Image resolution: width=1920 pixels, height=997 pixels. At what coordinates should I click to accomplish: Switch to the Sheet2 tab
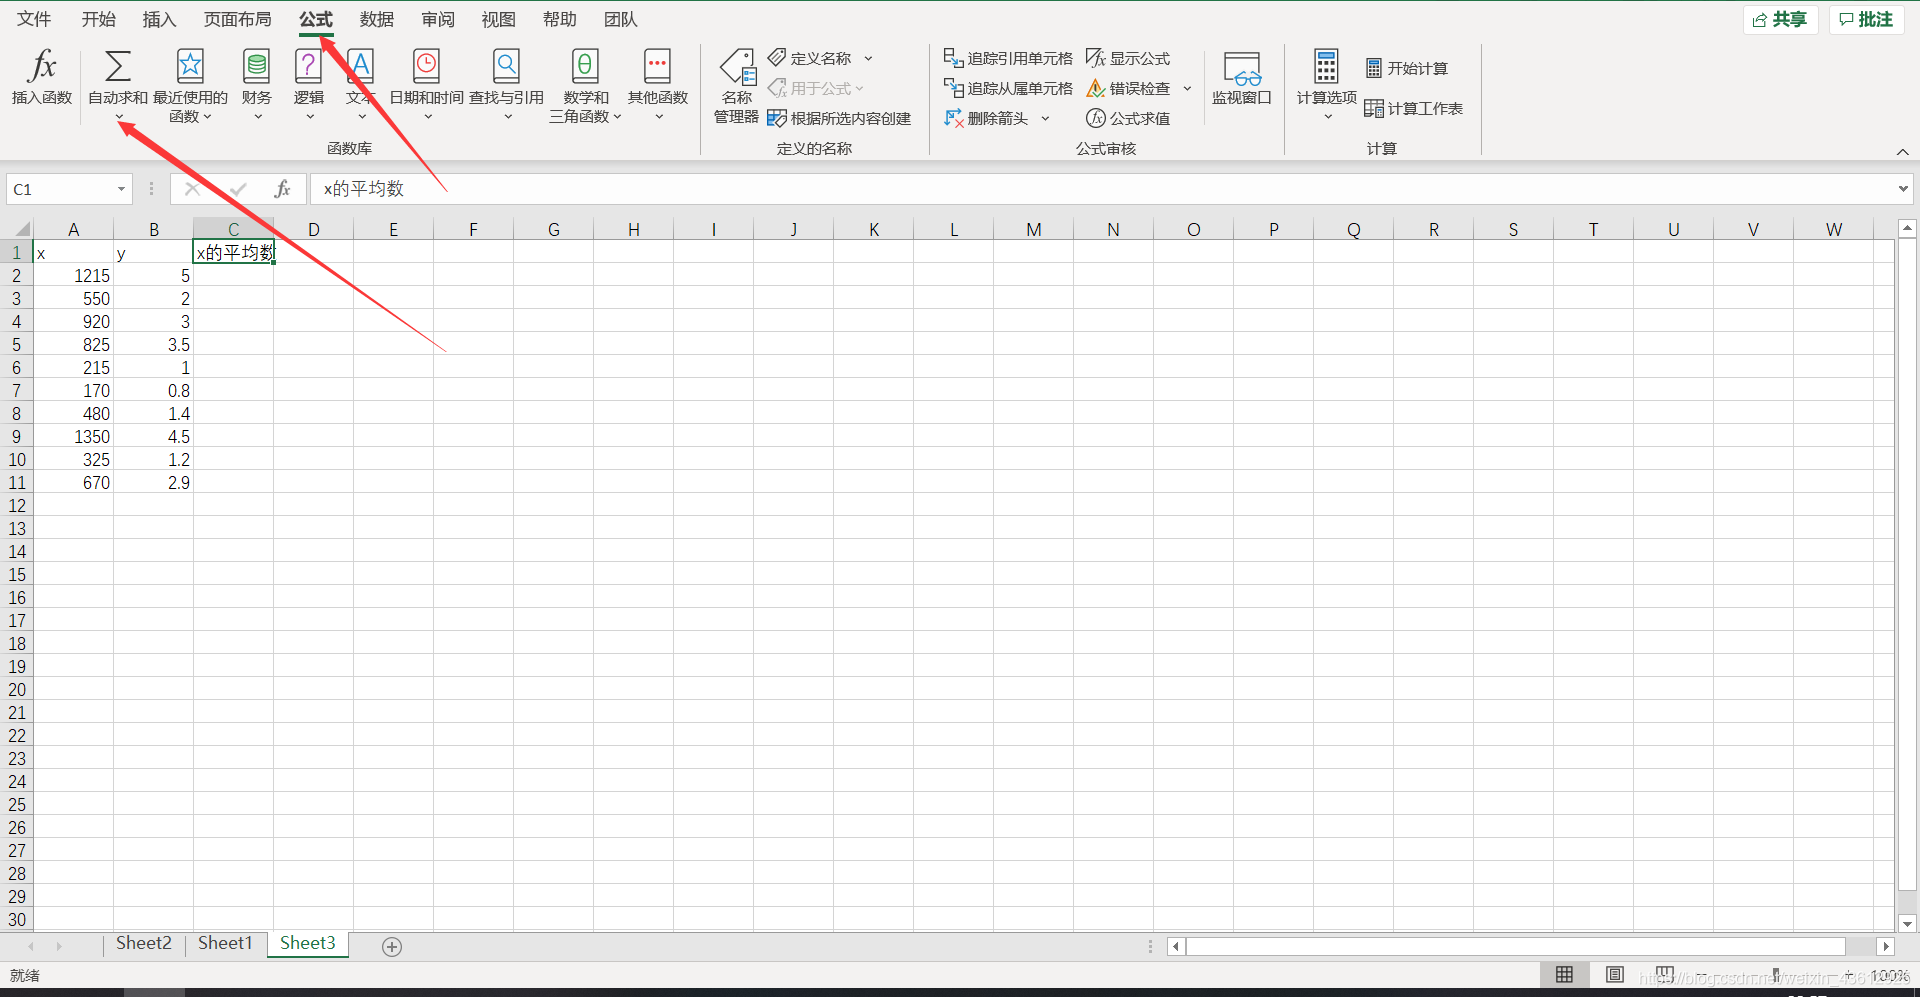[144, 943]
